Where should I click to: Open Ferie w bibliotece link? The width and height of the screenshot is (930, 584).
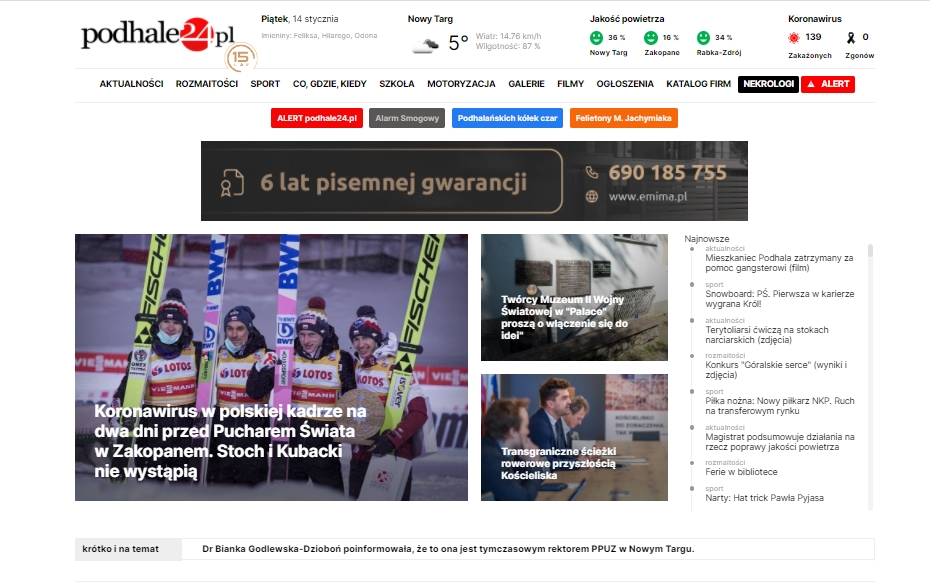pyautogui.click(x=741, y=472)
